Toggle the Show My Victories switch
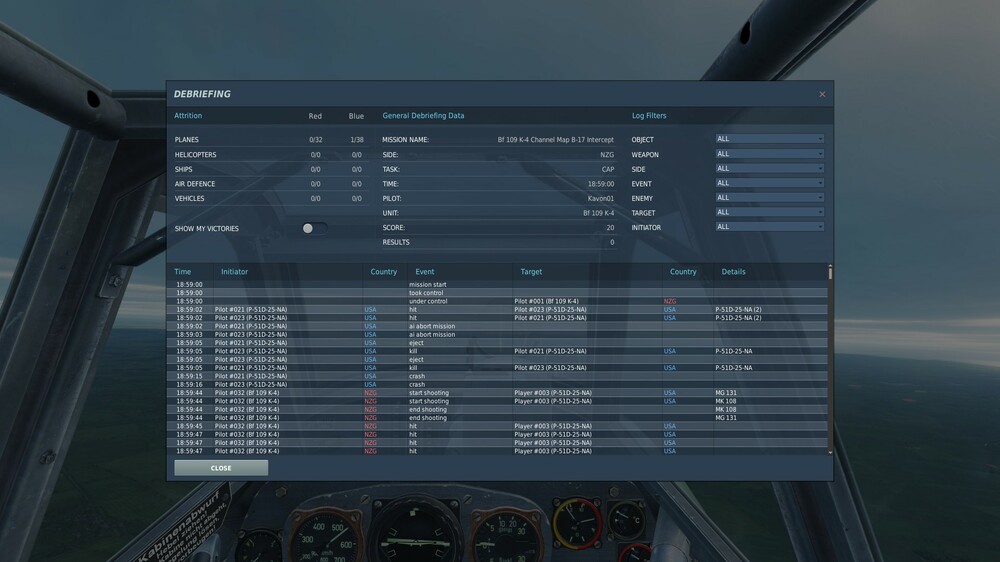The width and height of the screenshot is (1000, 562). (314, 228)
